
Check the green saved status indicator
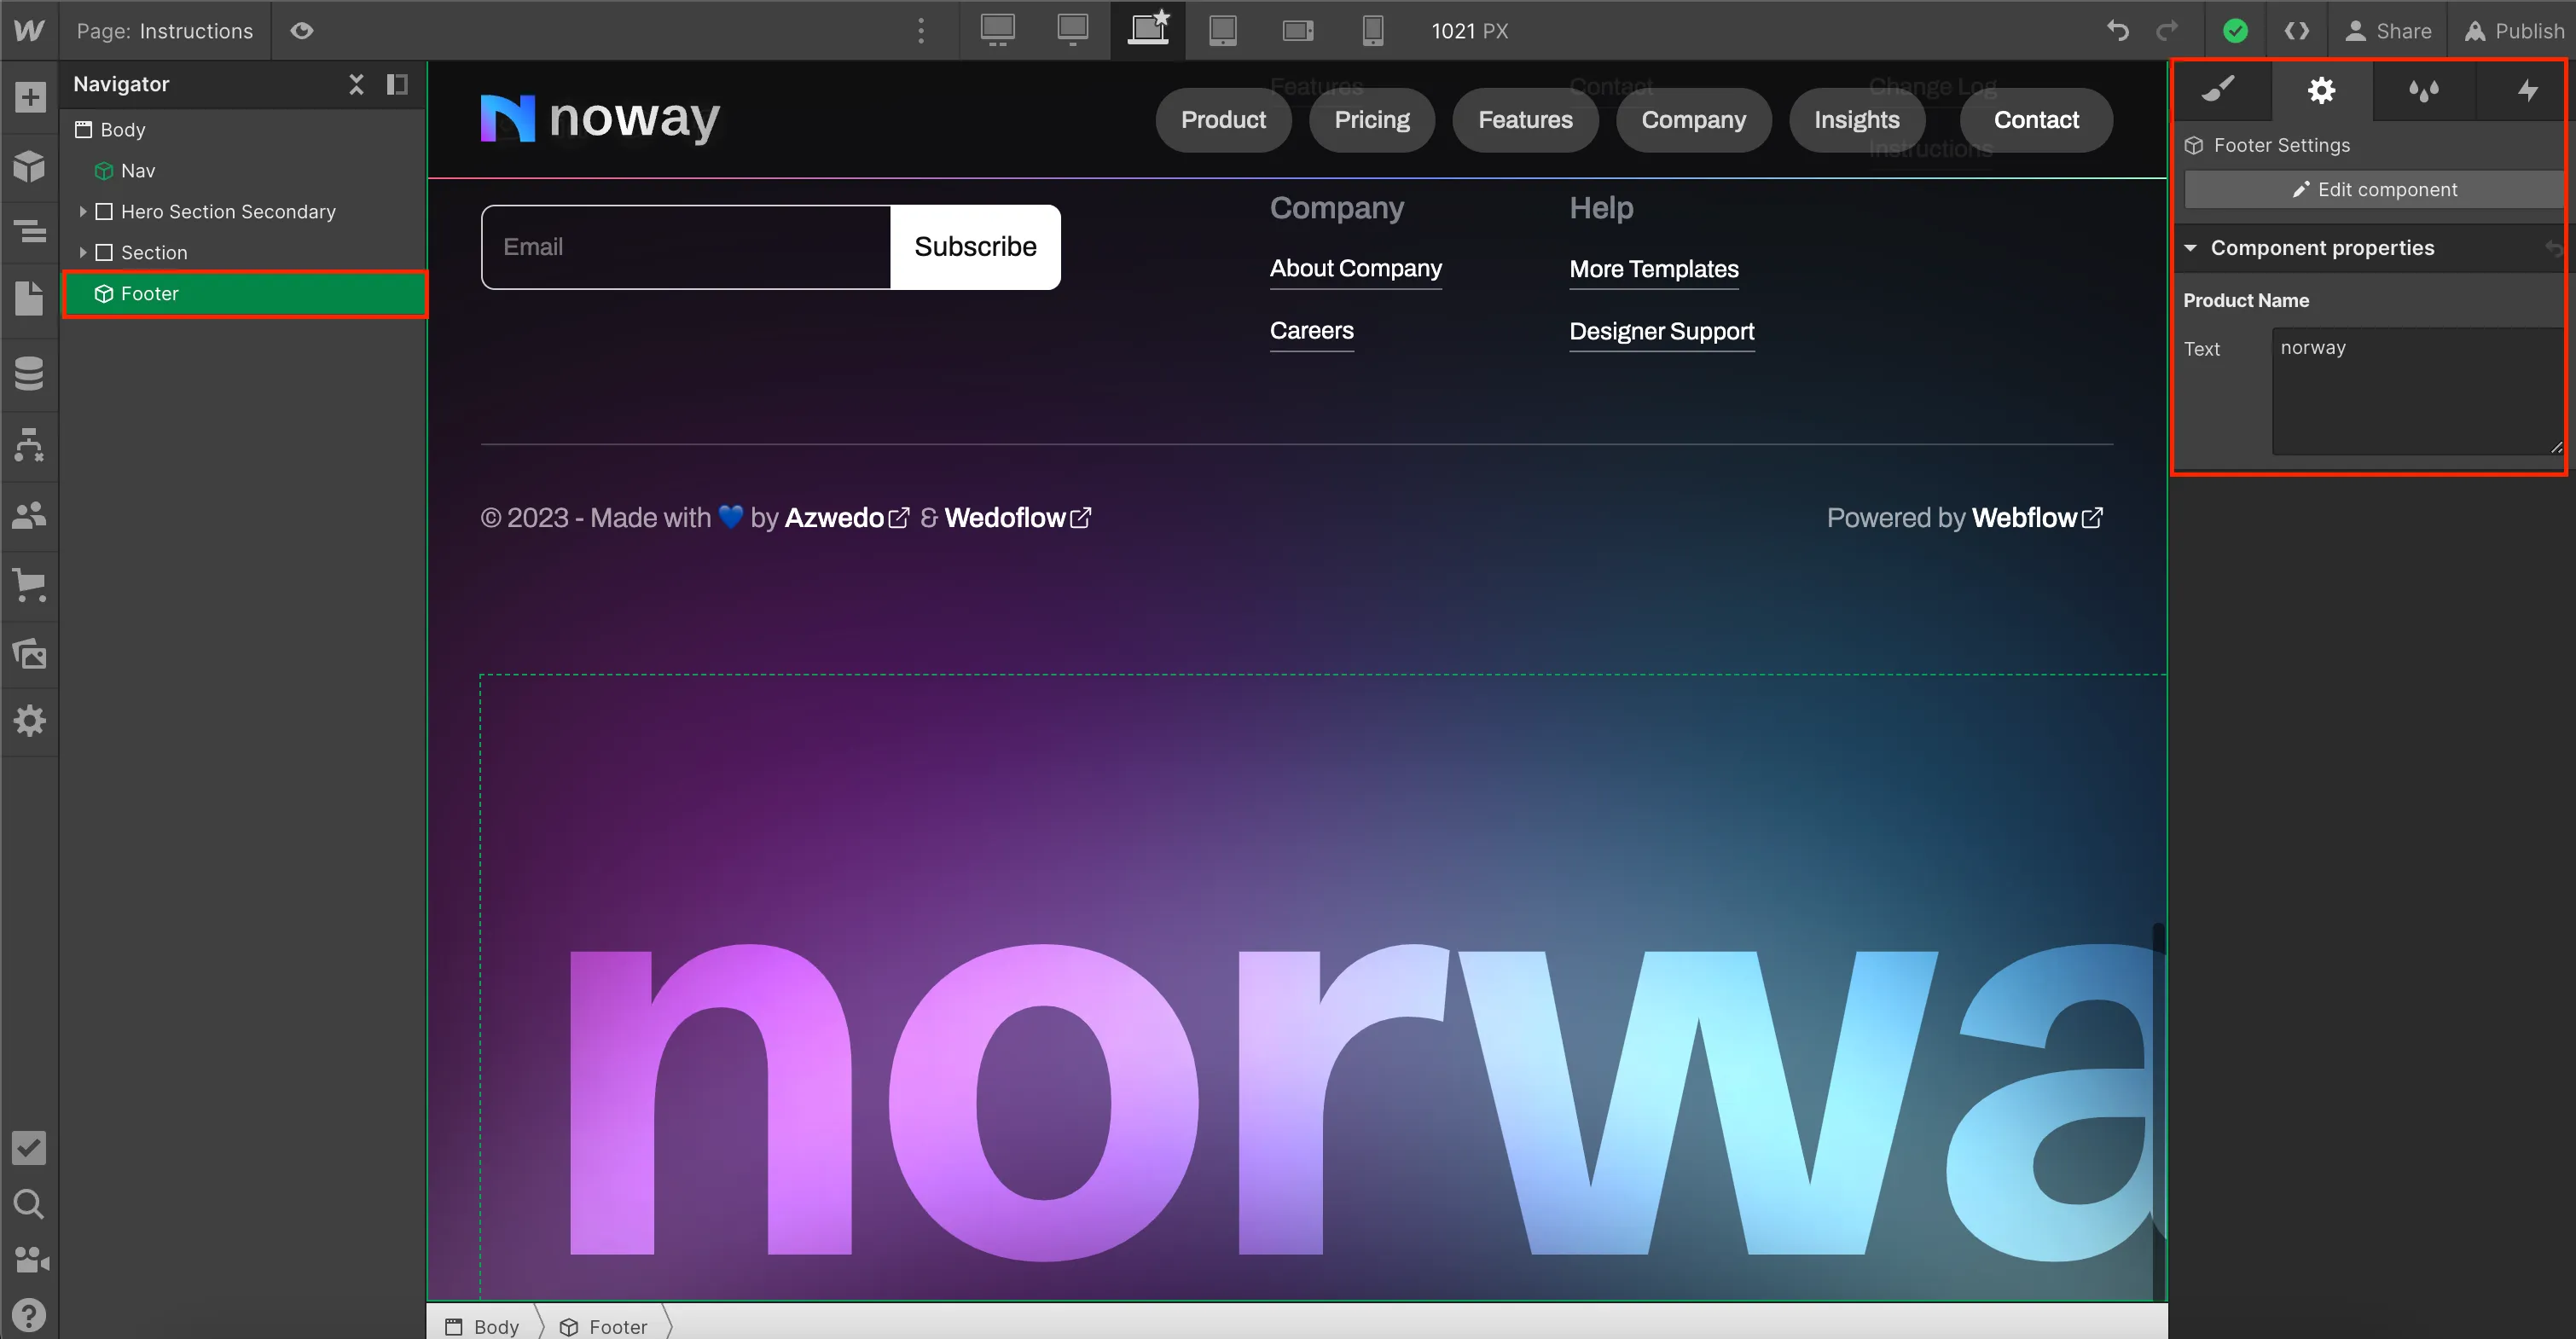click(2235, 31)
